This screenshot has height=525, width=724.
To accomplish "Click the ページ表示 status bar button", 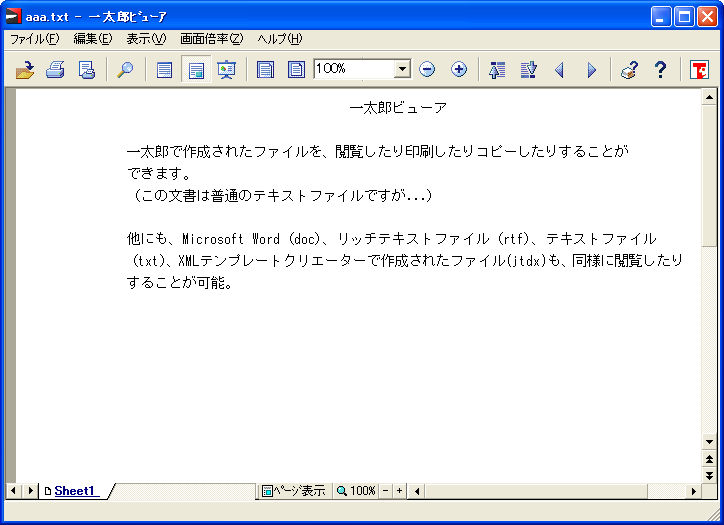I will point(294,491).
